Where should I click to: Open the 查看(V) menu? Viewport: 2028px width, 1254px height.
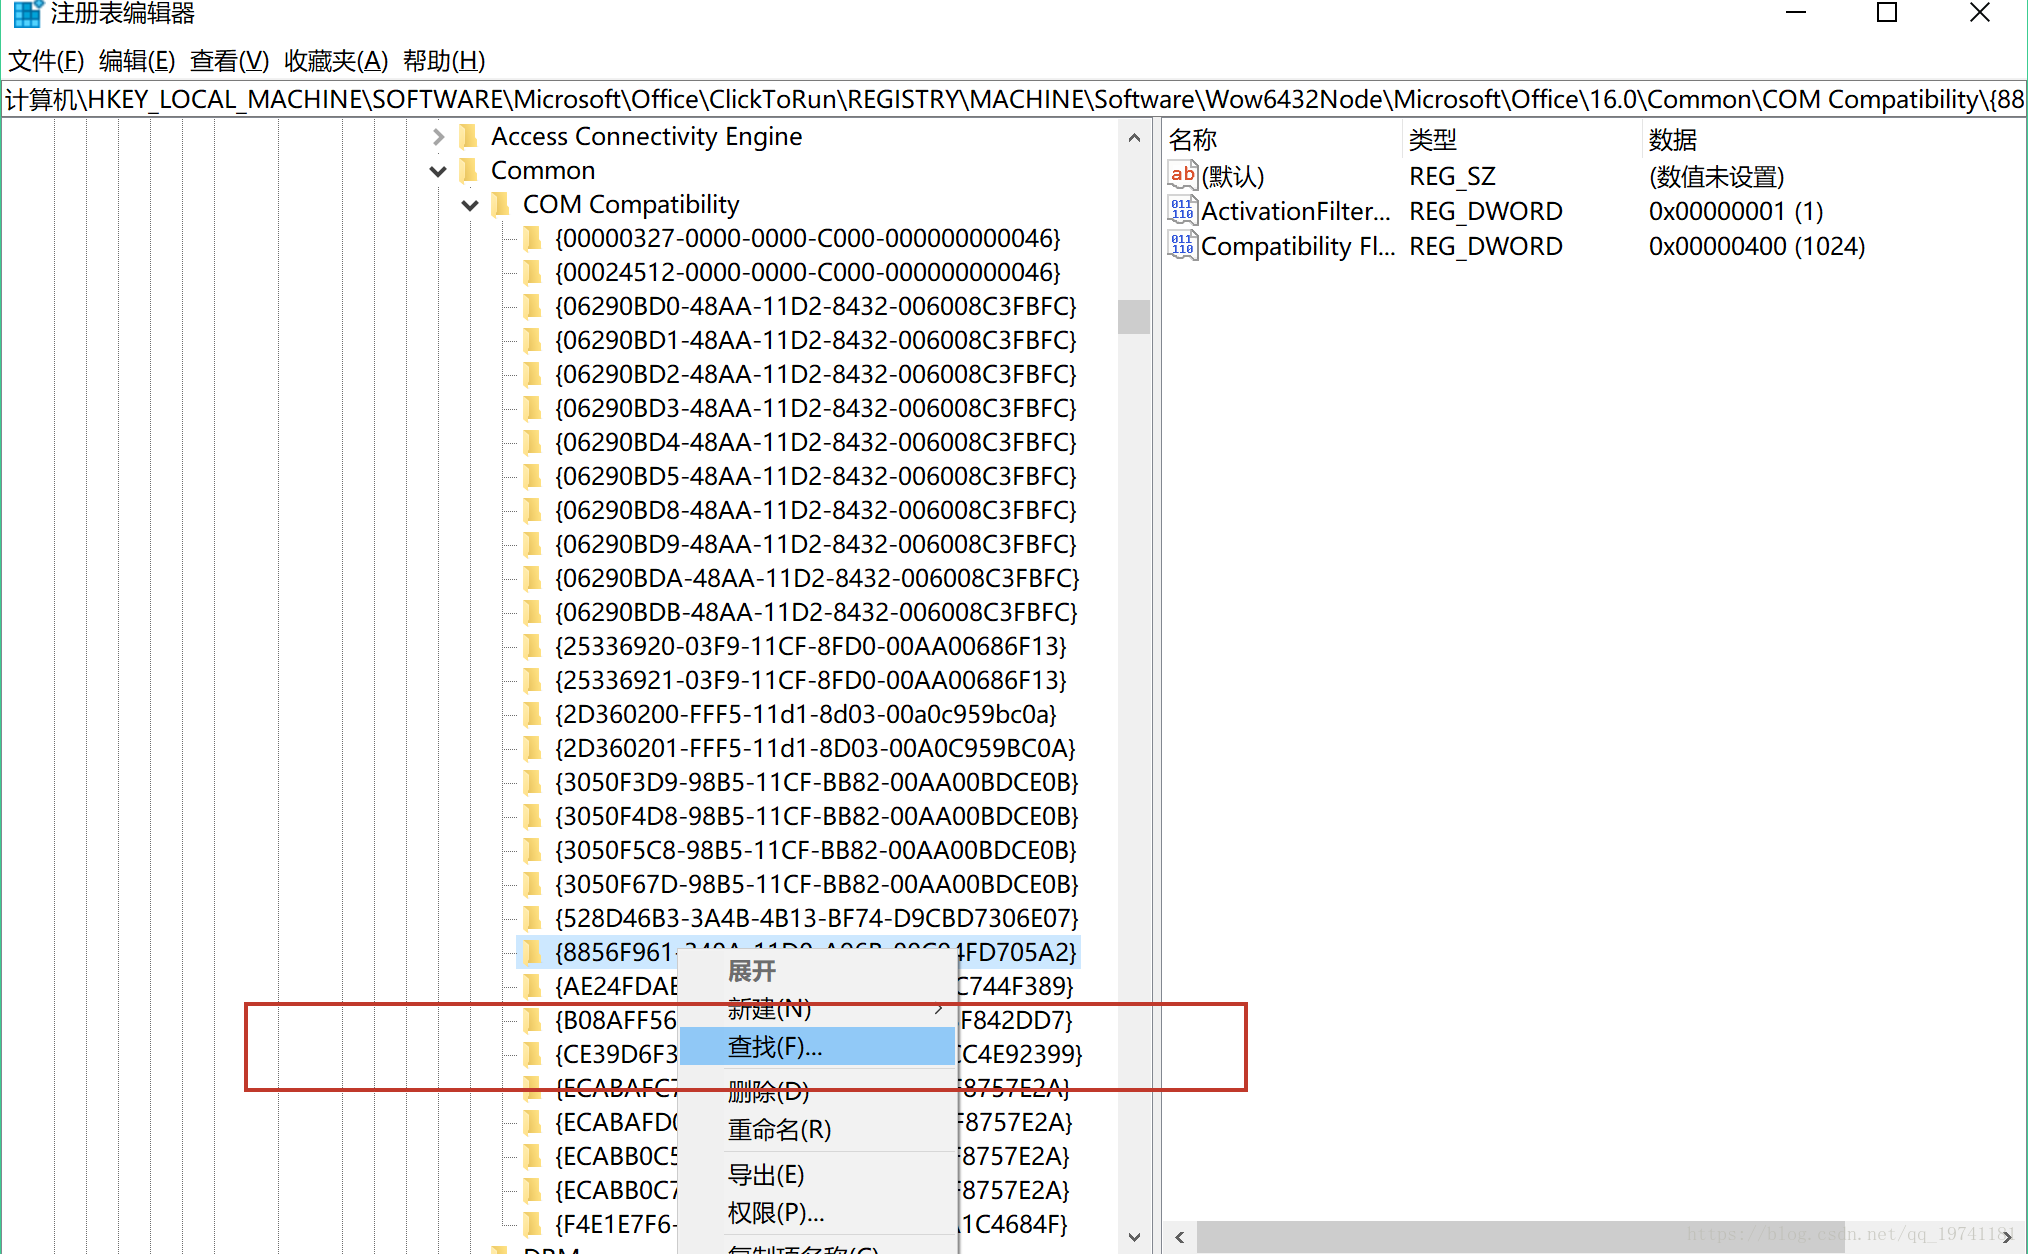point(229,61)
